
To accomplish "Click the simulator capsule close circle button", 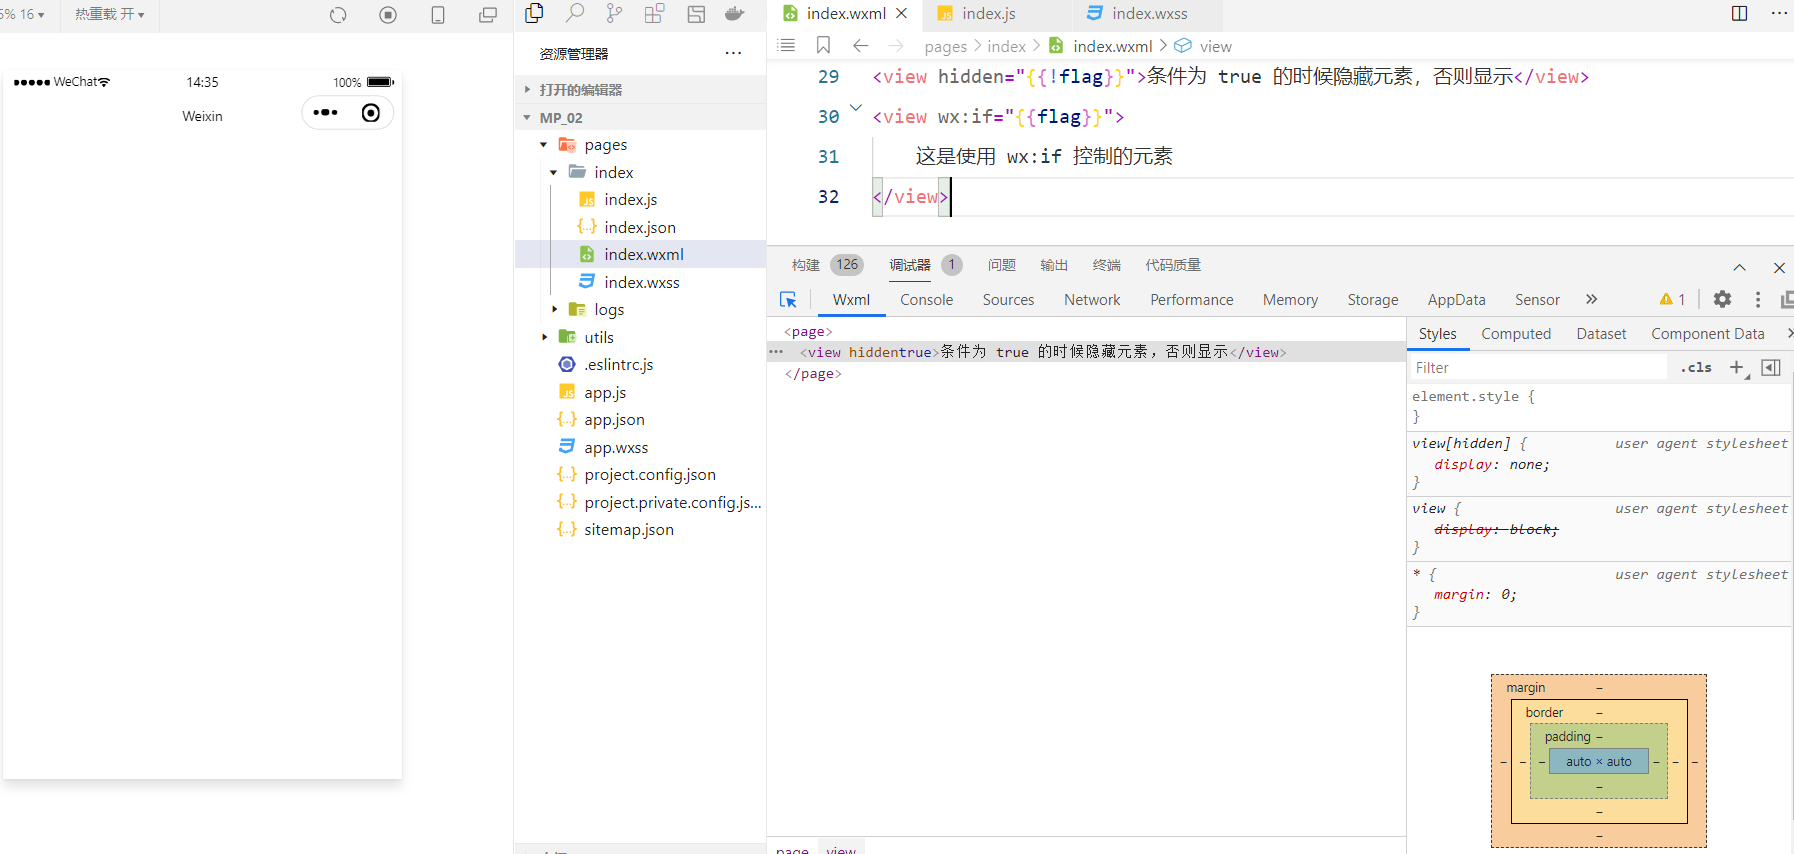I will pyautogui.click(x=371, y=112).
